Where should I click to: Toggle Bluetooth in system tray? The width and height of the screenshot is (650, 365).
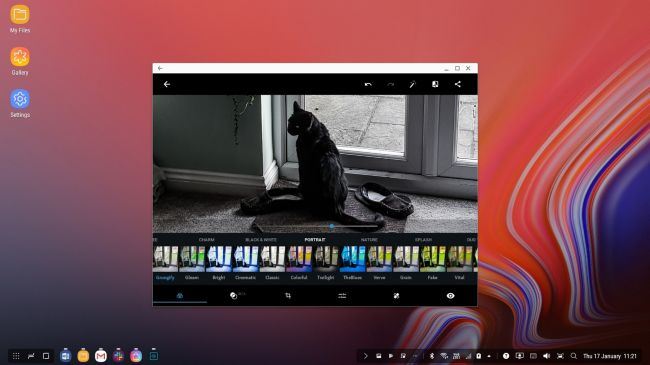click(432, 356)
